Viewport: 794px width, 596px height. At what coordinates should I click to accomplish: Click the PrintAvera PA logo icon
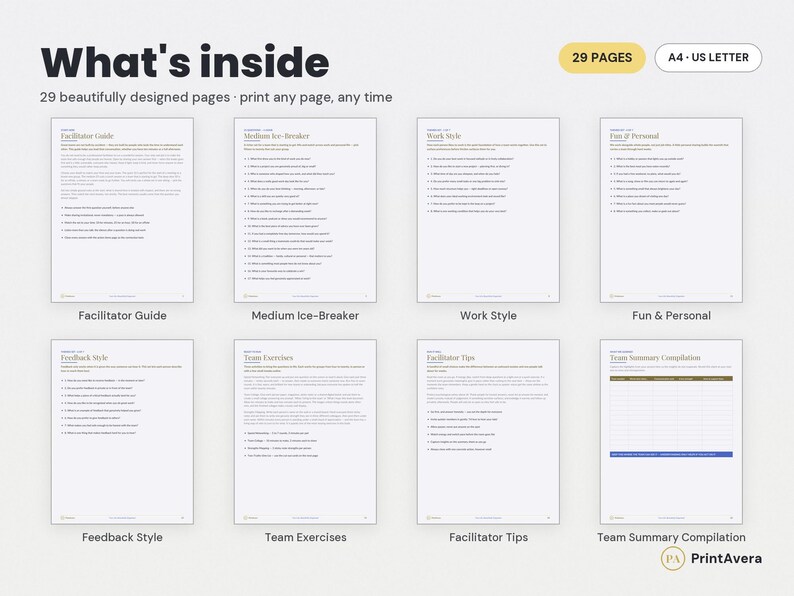pyautogui.click(x=672, y=559)
